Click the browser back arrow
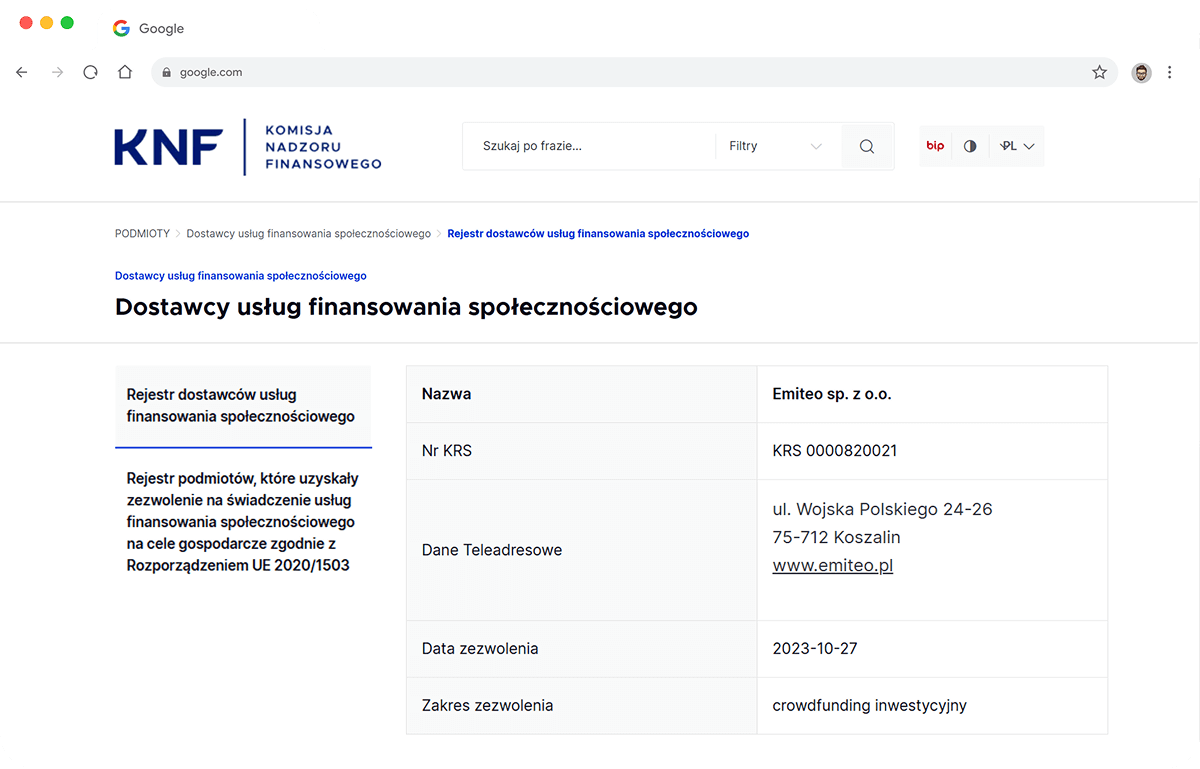 pyautogui.click(x=22, y=72)
